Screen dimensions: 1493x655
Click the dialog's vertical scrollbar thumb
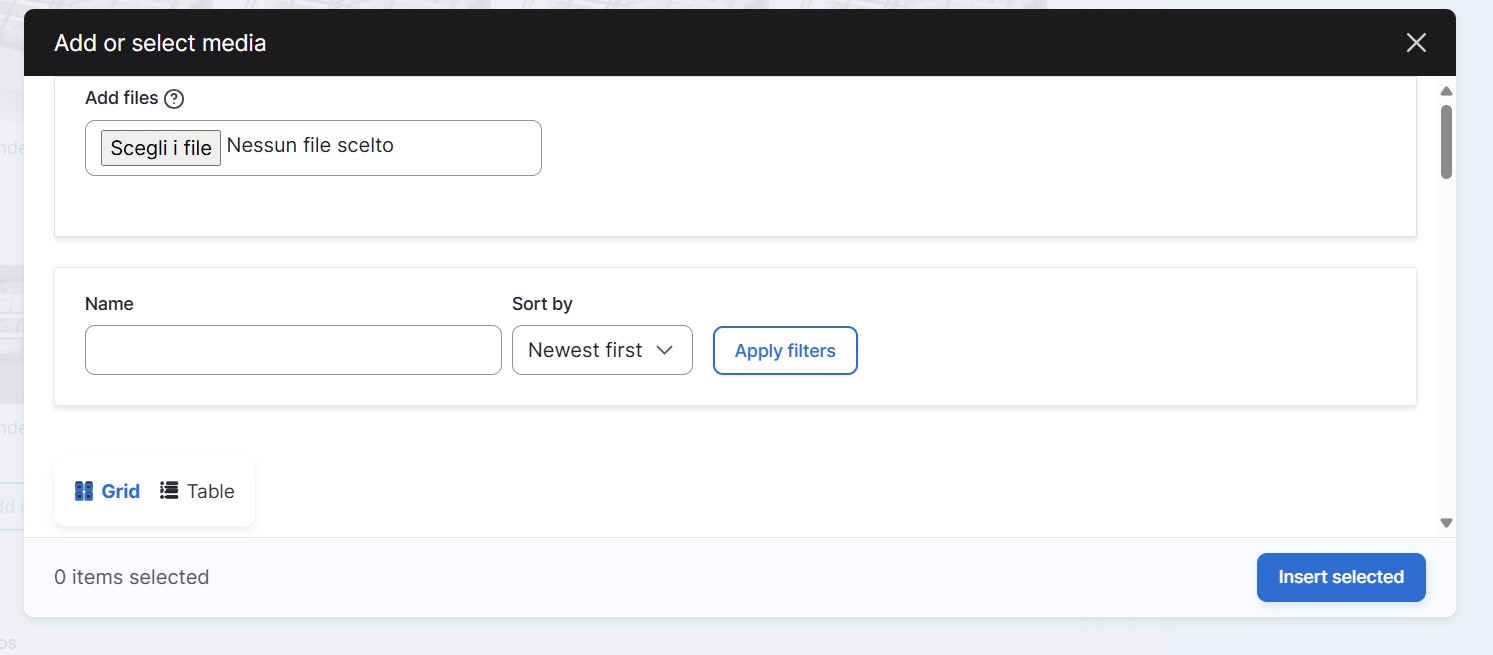pyautogui.click(x=1446, y=142)
